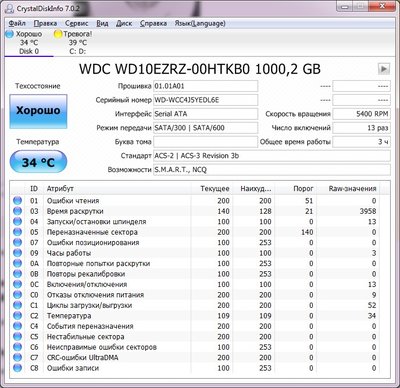The height and width of the screenshot is (388, 400).
Task: Click the raw value 3958
Action: (368, 211)
